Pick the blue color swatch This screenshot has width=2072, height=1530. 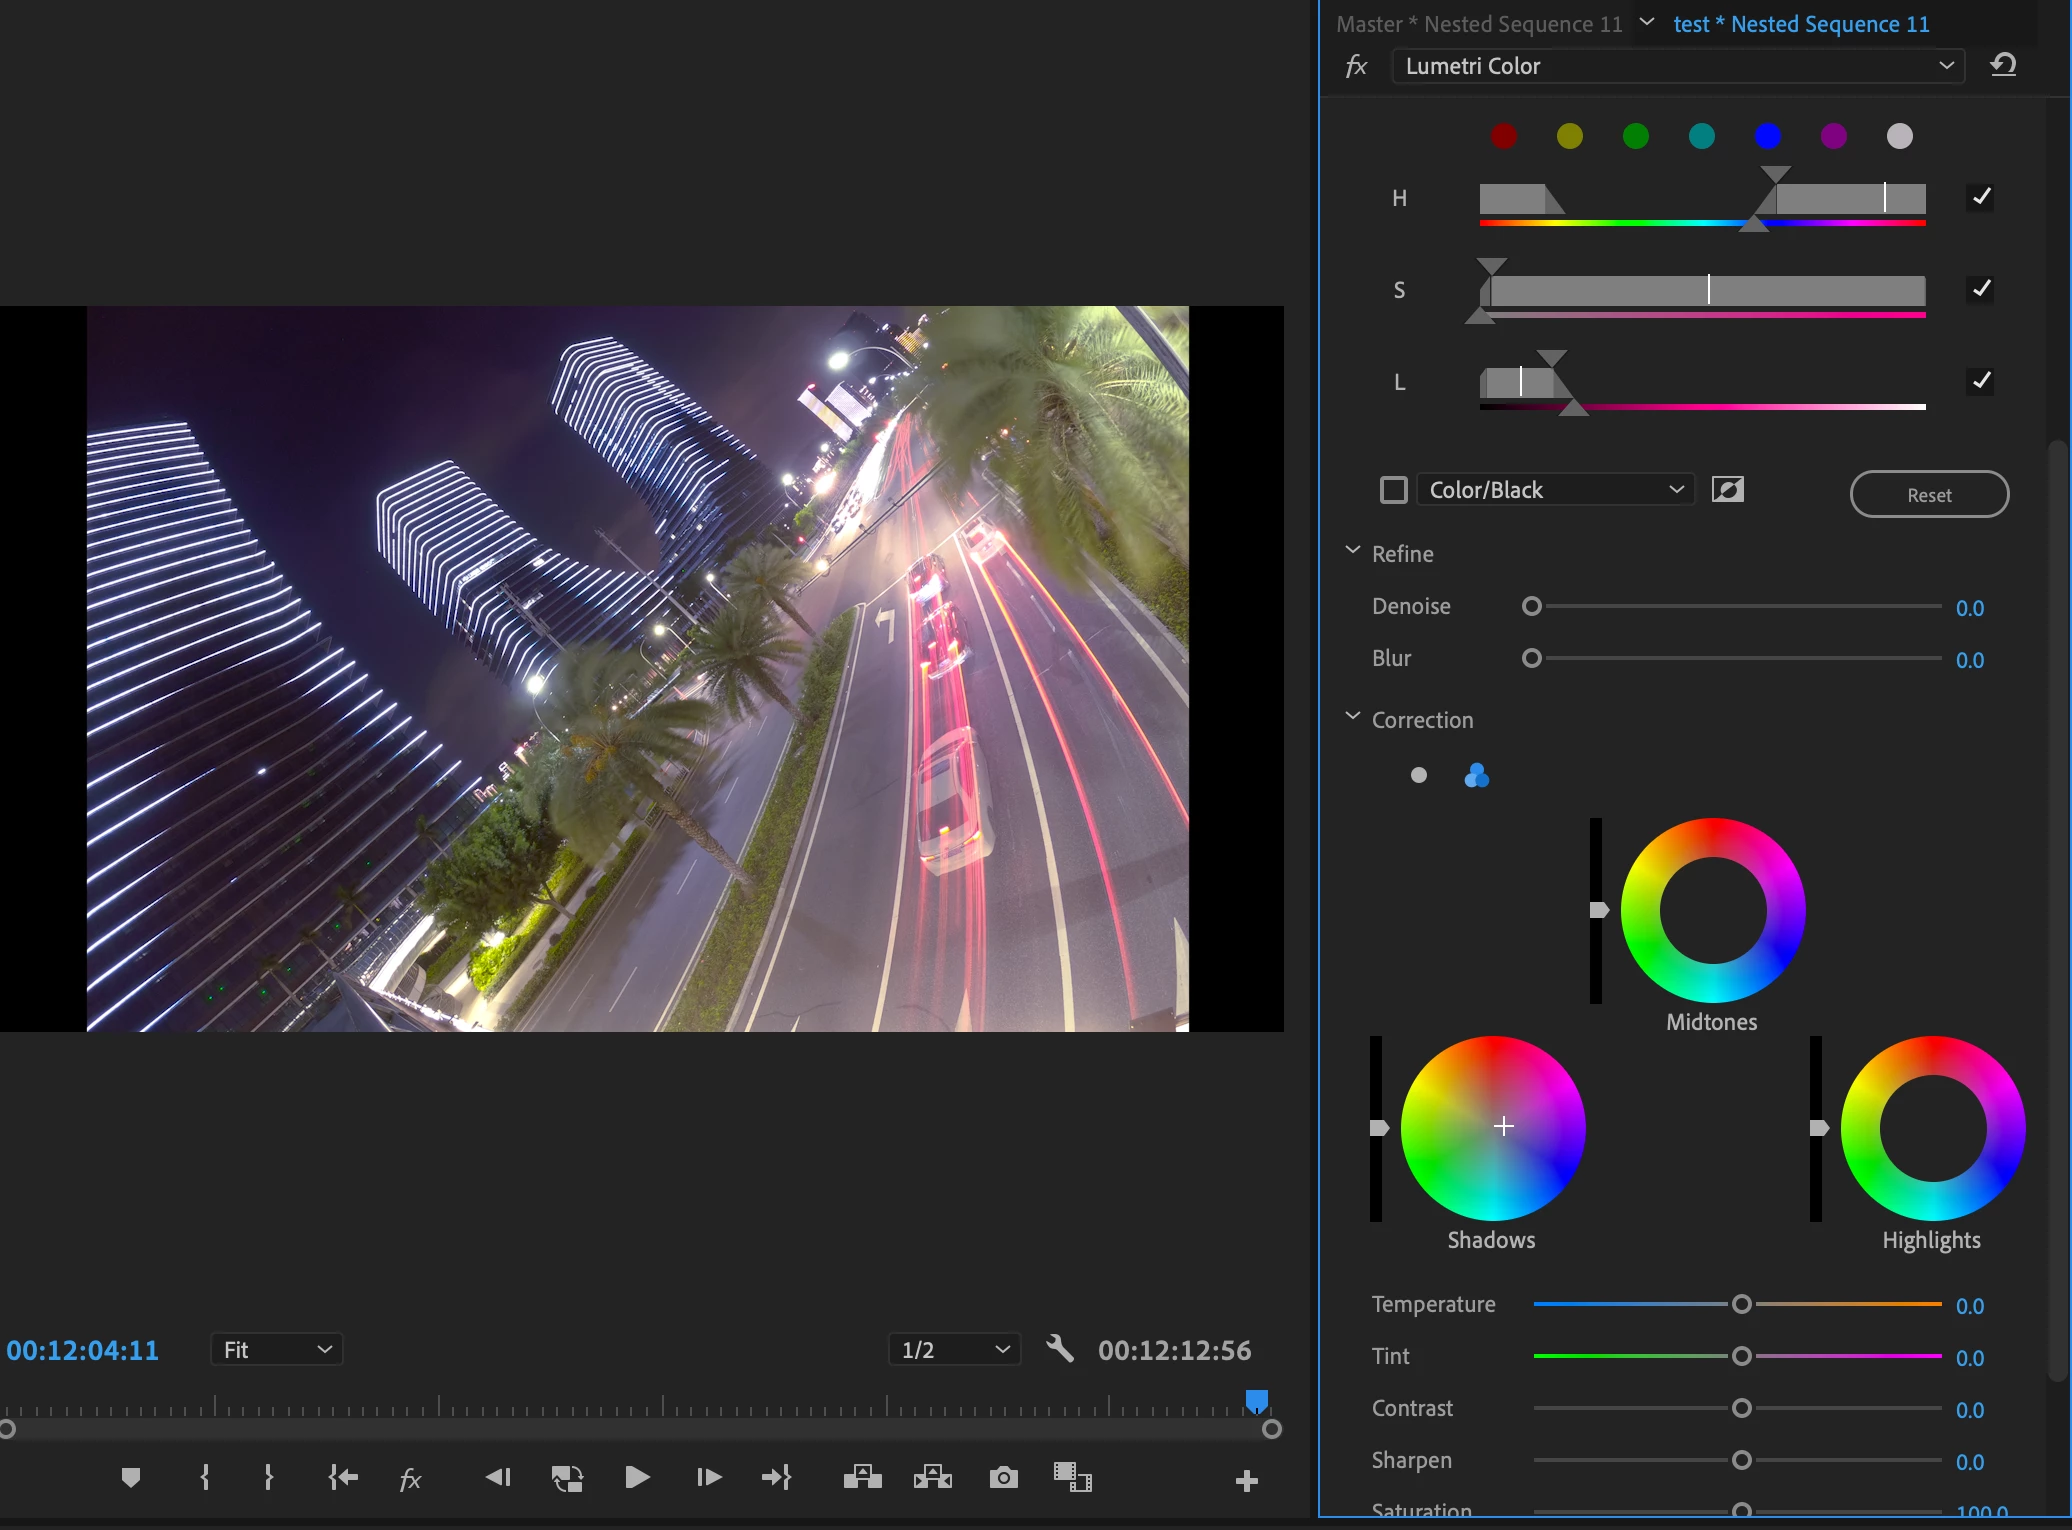(1767, 136)
